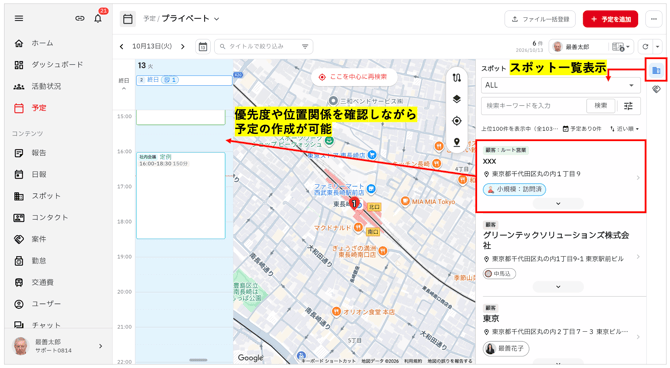Screen dimensions: 670x368
Task: Click オリオン食堂 本店 marker on map
Action: point(336,312)
